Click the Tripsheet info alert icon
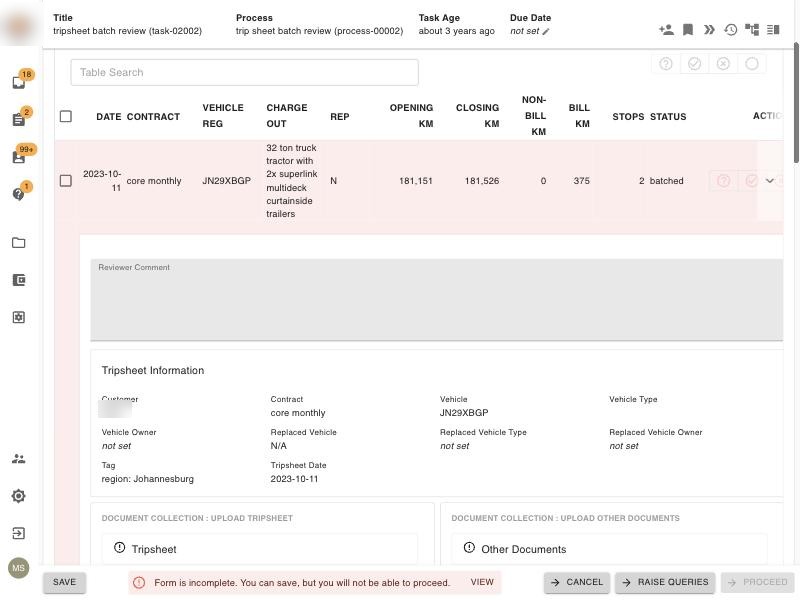Image resolution: width=800 pixels, height=600 pixels. point(119,547)
